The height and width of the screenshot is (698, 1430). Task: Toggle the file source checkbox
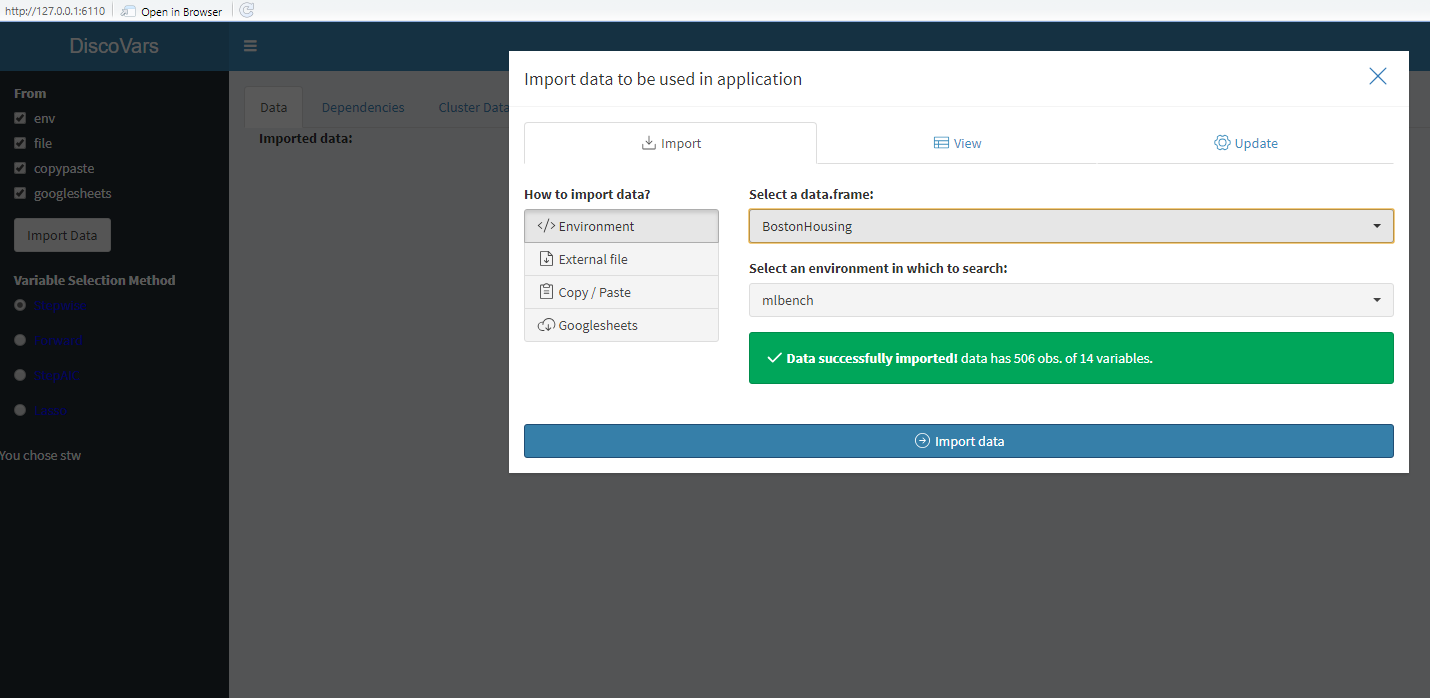click(x=20, y=143)
